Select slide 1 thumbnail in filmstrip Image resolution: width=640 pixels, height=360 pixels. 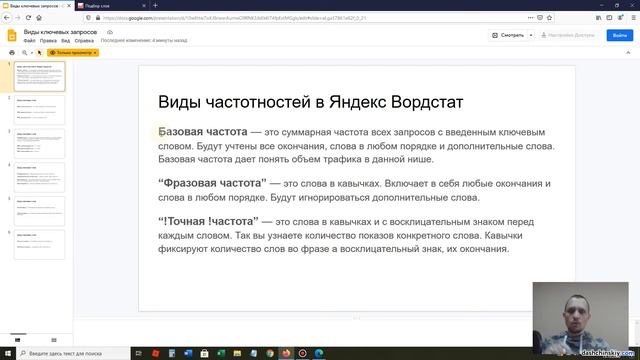(x=40, y=76)
